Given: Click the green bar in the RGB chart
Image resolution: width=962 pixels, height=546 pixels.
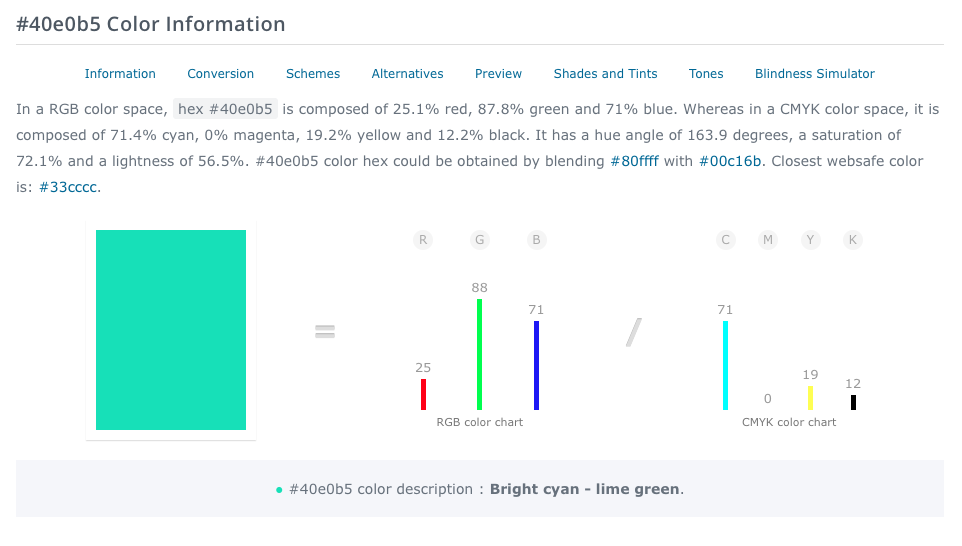Looking at the screenshot, I should (480, 354).
